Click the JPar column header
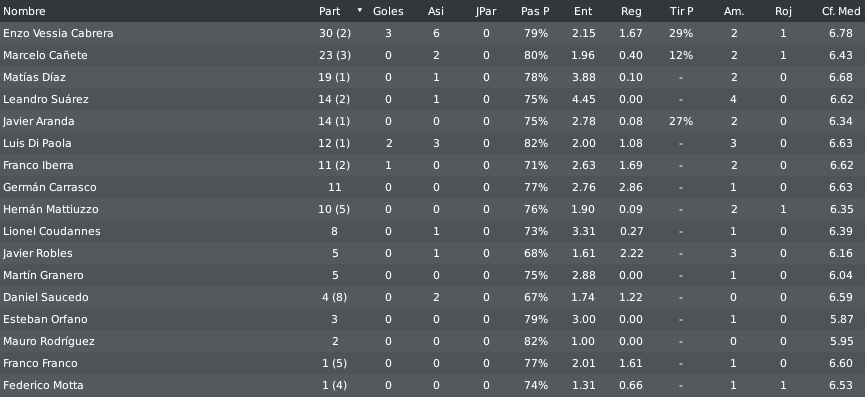 486,11
